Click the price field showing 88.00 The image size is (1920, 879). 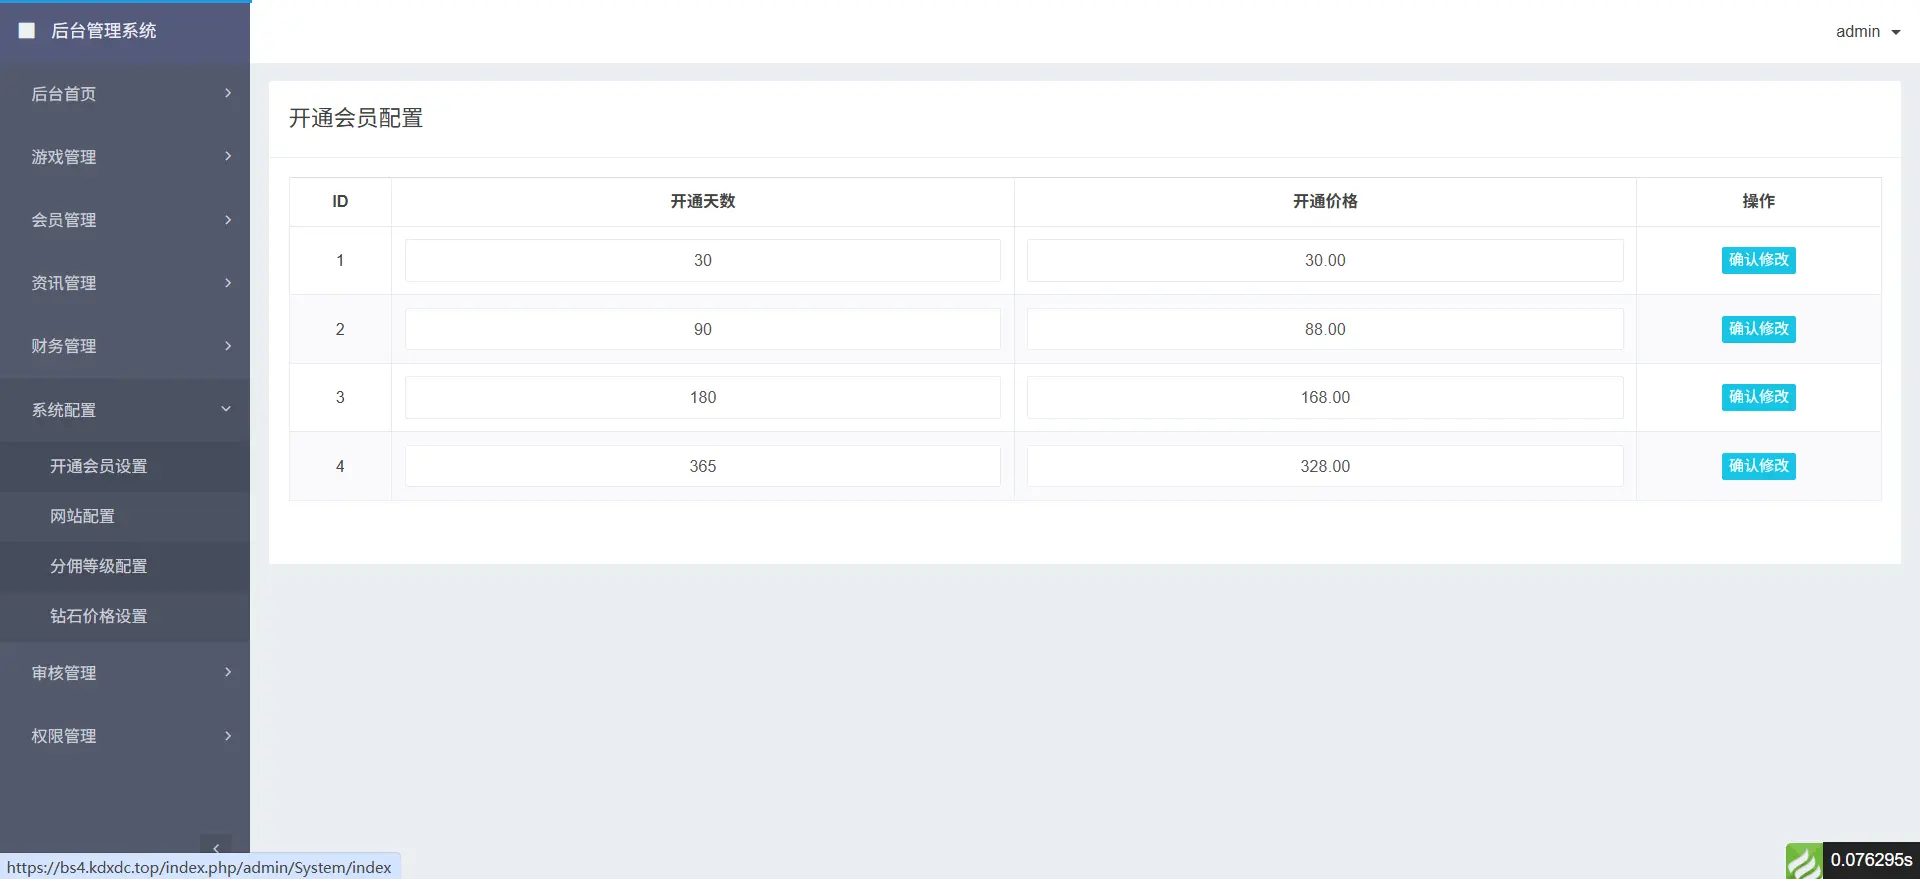[x=1325, y=329]
